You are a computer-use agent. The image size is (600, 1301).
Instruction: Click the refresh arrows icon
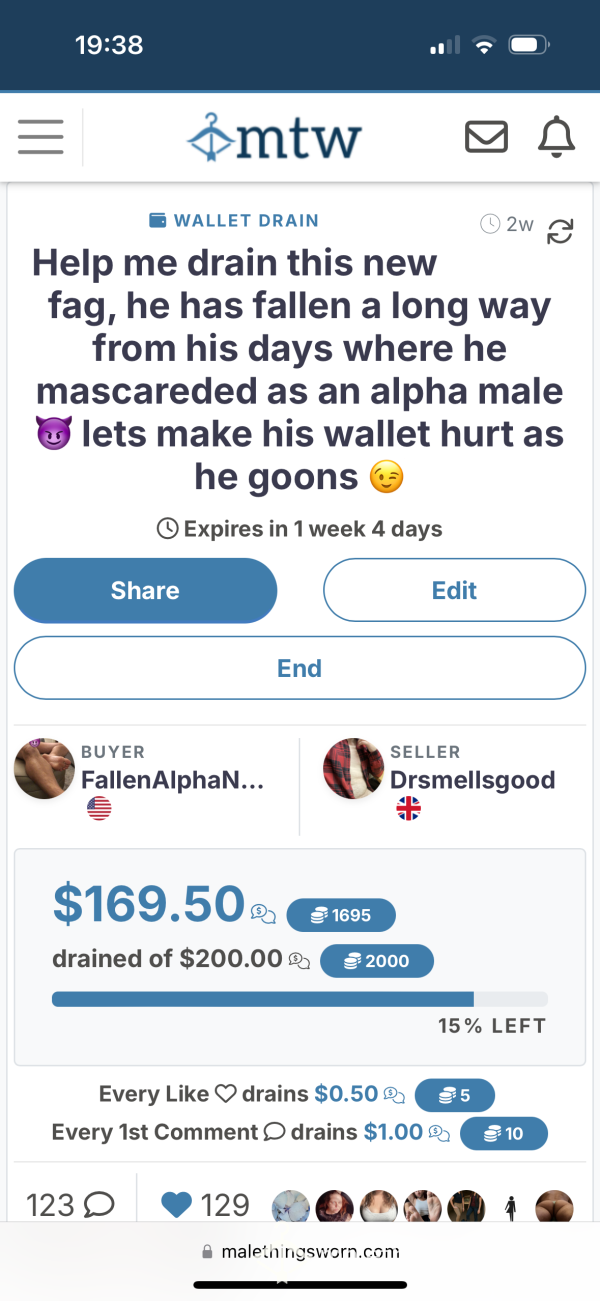[x=560, y=231]
